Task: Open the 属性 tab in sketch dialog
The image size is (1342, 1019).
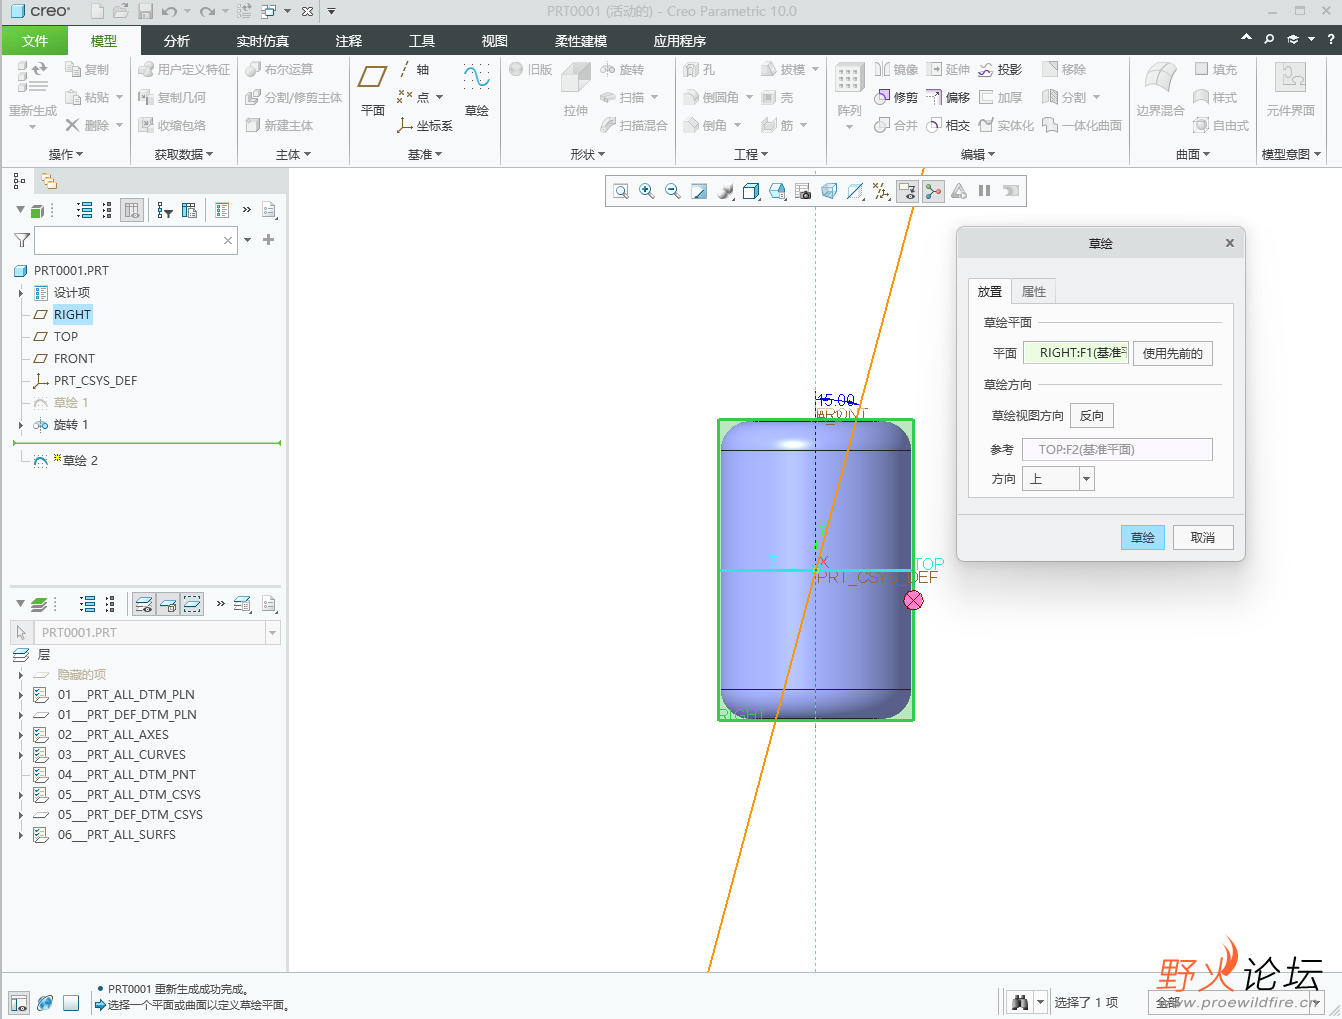Action: click(1033, 292)
